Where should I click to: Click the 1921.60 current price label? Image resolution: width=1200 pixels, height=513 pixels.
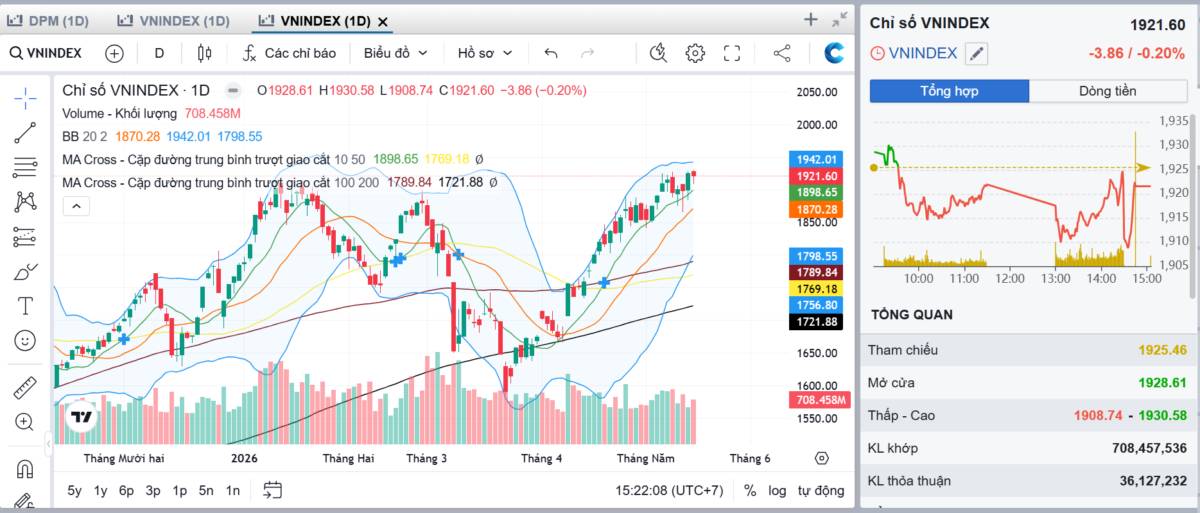(x=817, y=176)
